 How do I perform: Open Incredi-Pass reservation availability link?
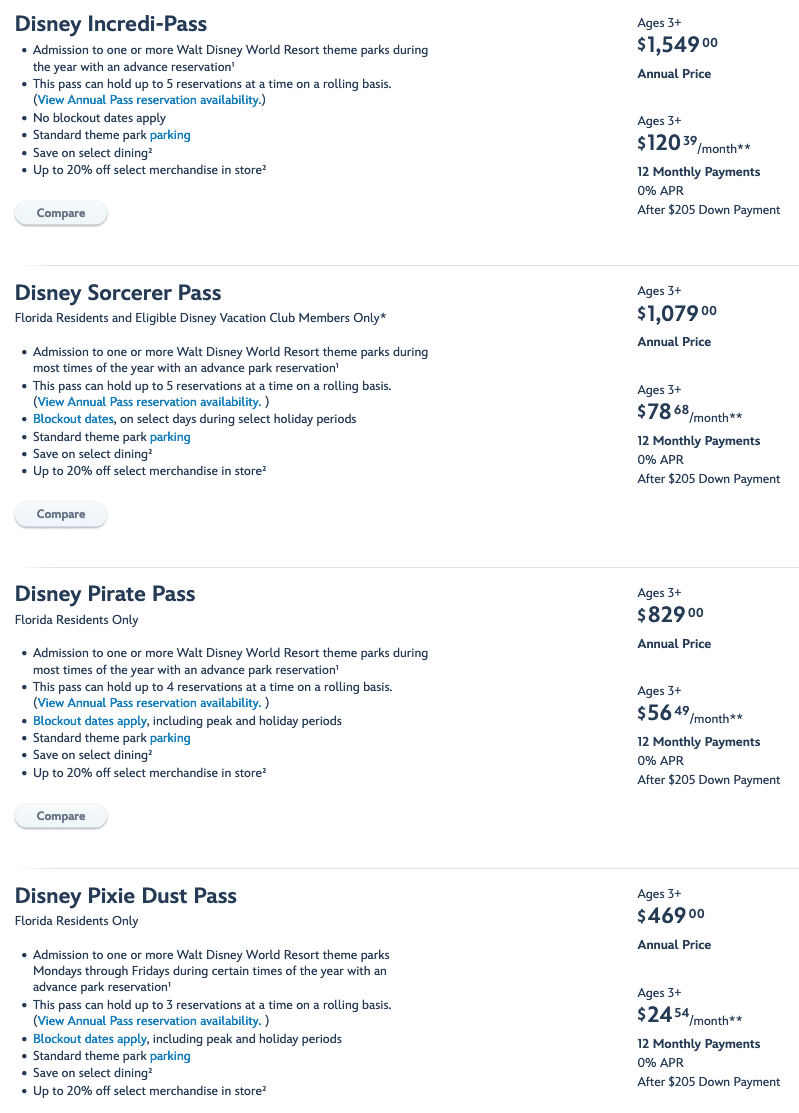(x=149, y=100)
